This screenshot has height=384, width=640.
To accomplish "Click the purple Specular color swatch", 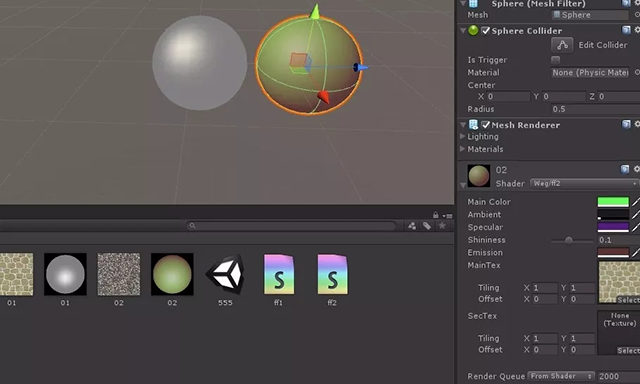I will tap(613, 227).
